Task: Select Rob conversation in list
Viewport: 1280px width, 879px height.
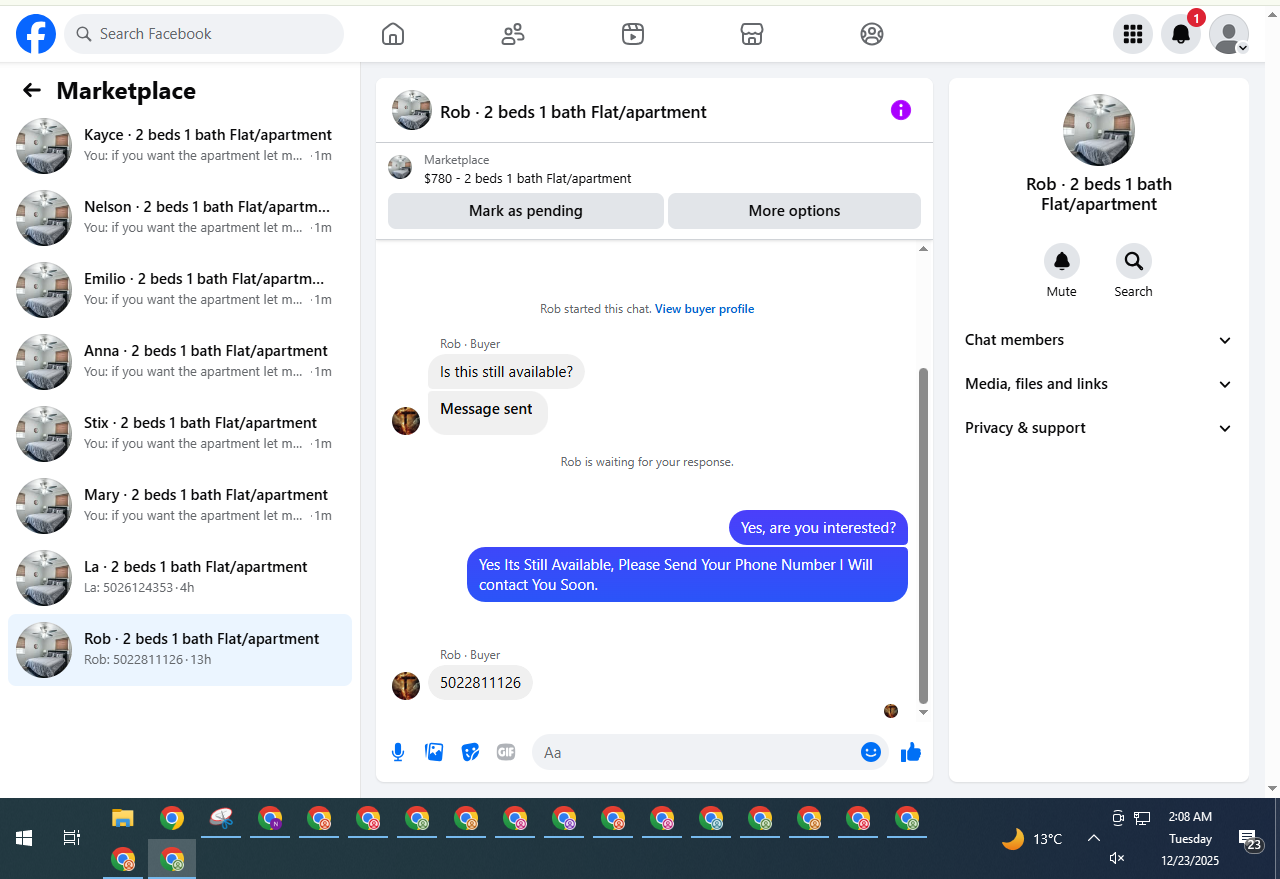Action: tap(180, 650)
